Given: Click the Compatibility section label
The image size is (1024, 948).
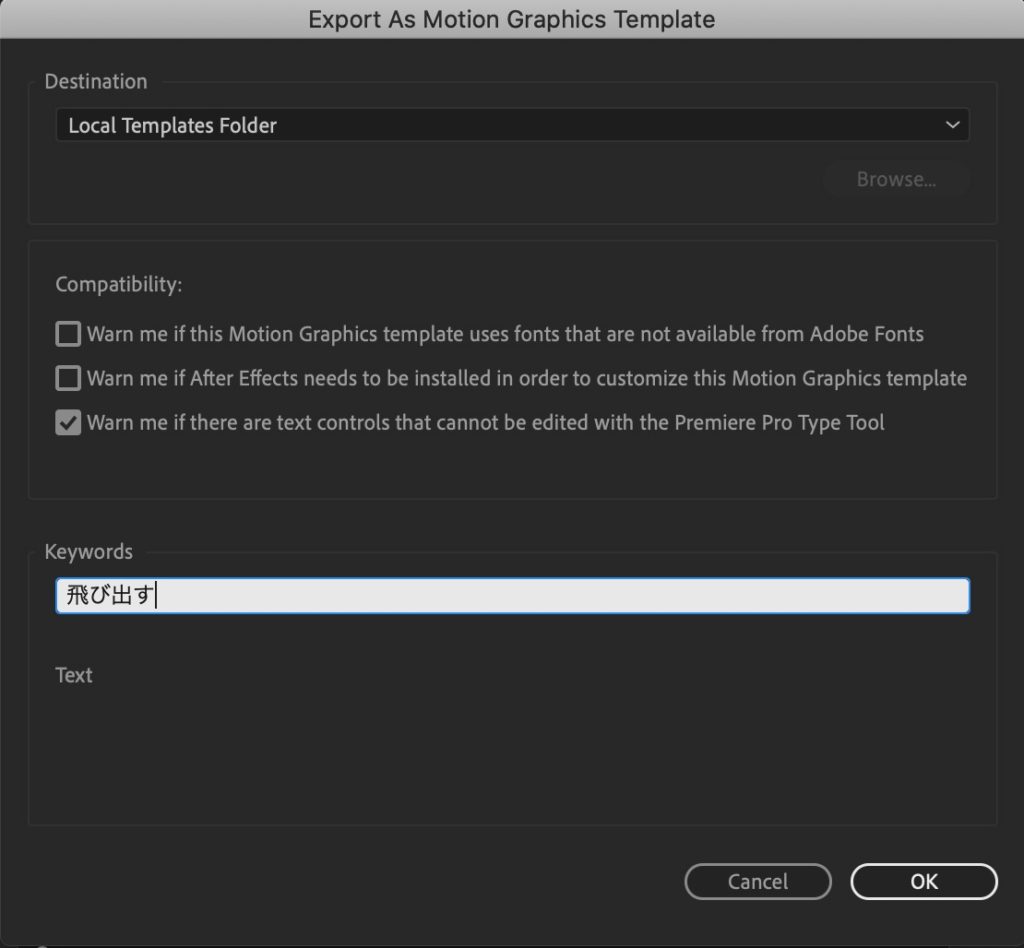Looking at the screenshot, I should [119, 284].
